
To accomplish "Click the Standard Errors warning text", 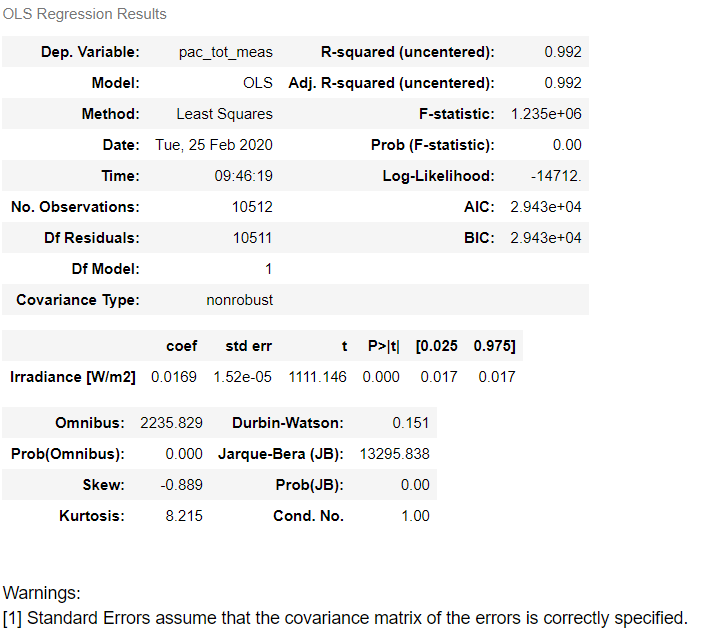I will [x=345, y=618].
